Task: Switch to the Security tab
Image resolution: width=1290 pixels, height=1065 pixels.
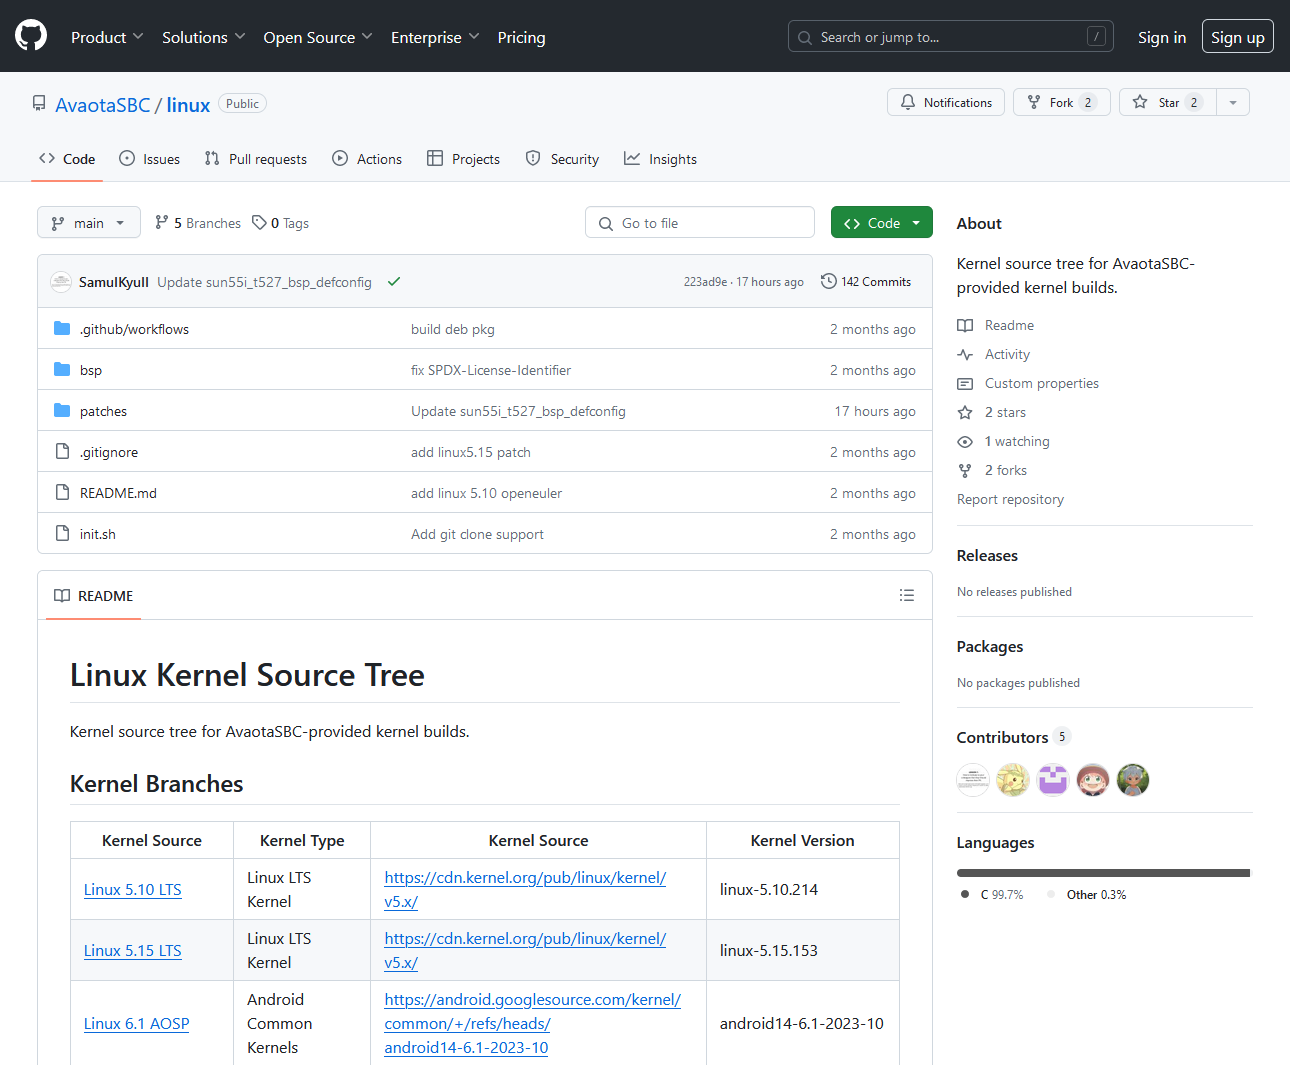Action: (x=562, y=159)
